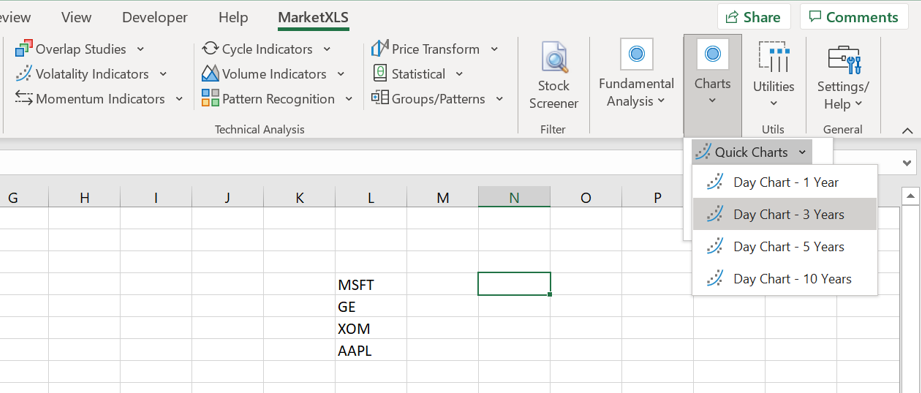Click the Groups/Patterns icon
921x393 pixels.
[x=380, y=98]
